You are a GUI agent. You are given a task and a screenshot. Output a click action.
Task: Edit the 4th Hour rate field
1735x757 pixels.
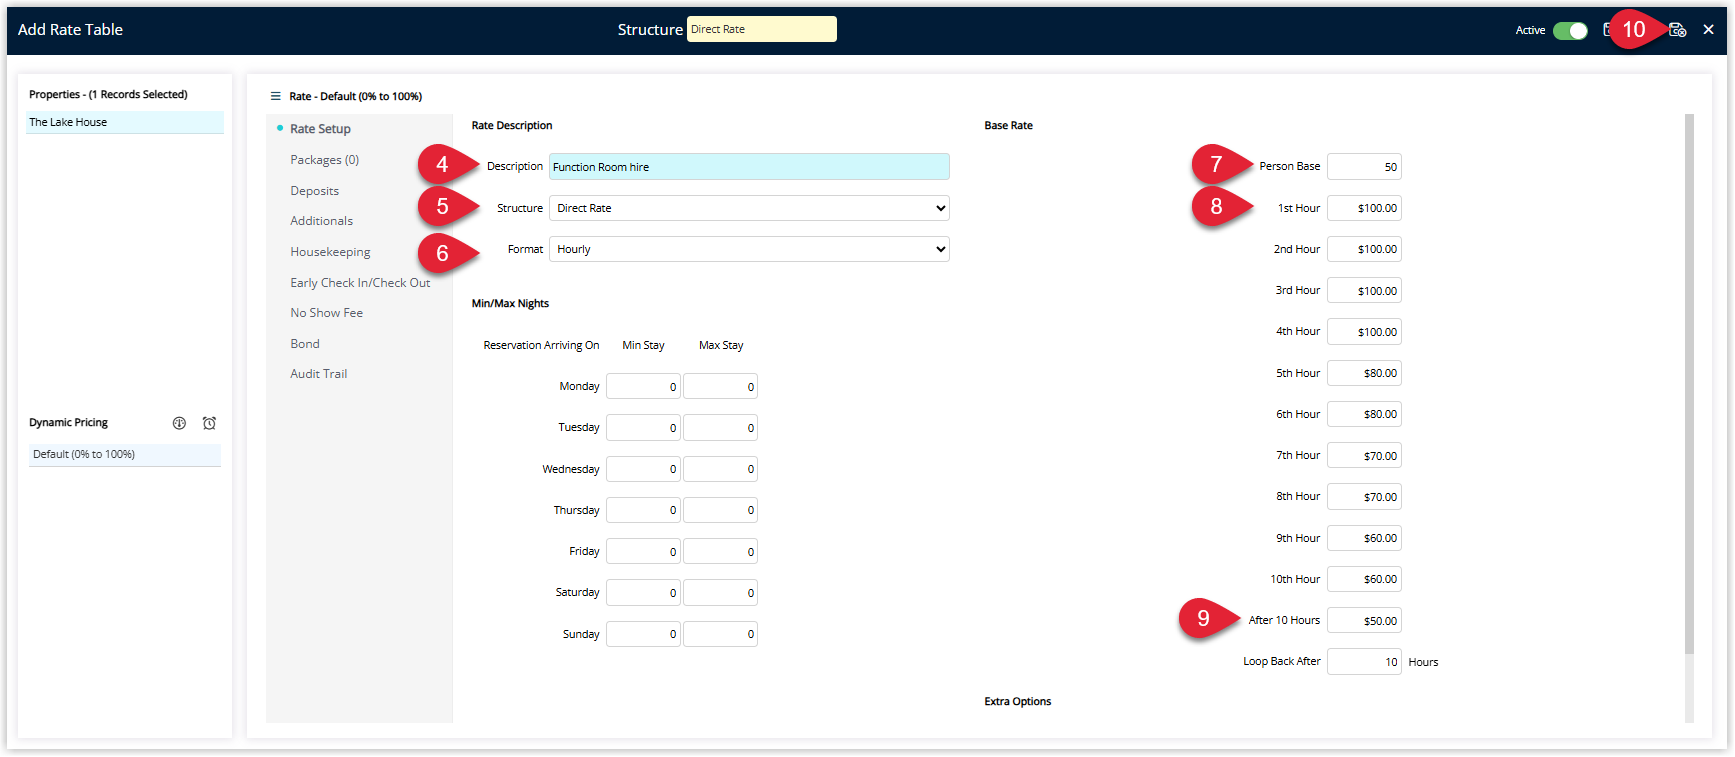pyautogui.click(x=1364, y=332)
